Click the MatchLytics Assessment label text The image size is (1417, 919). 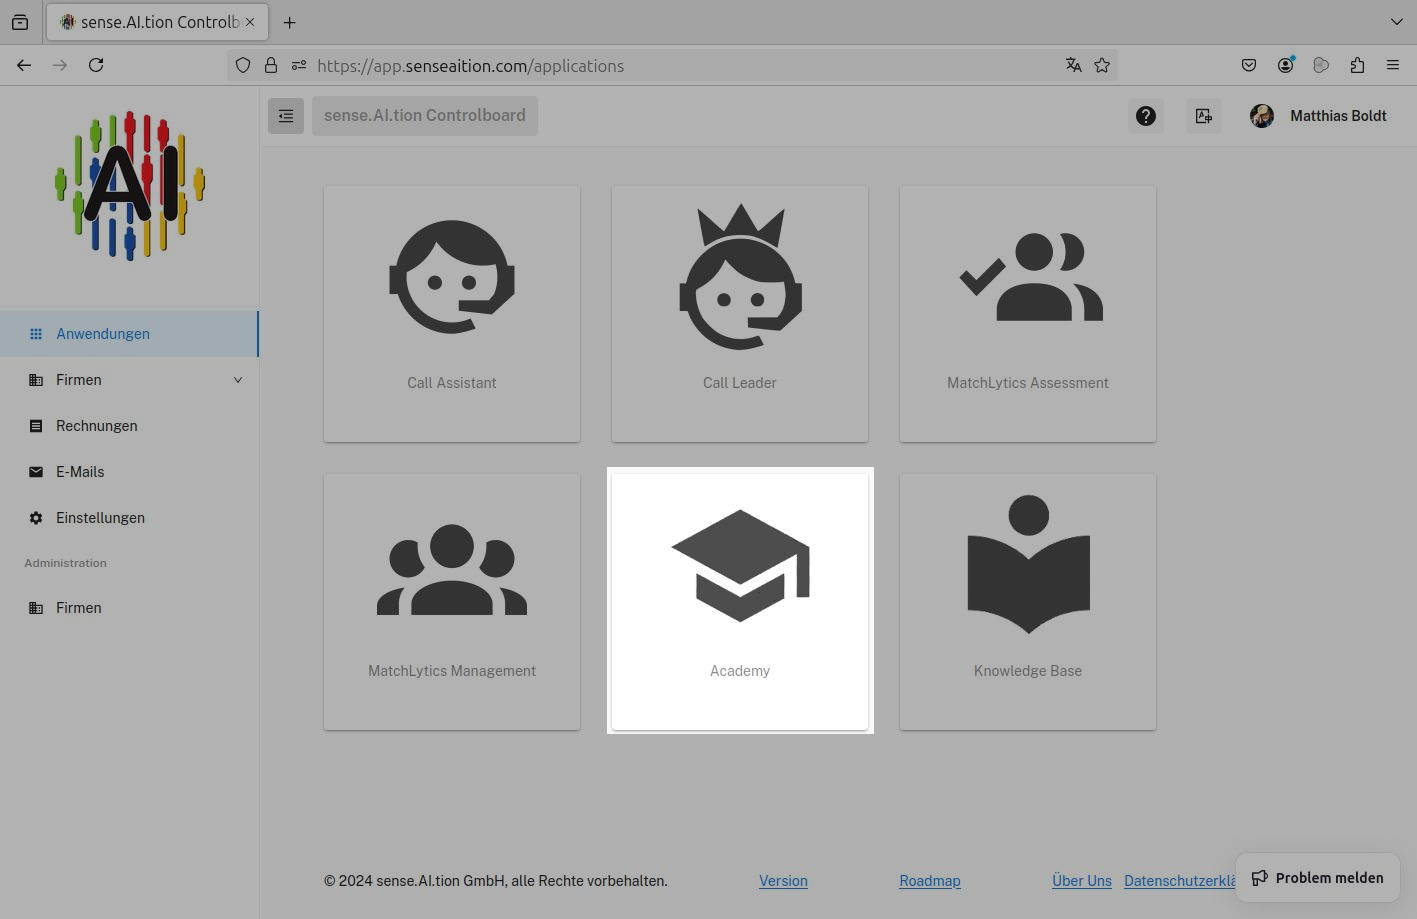(x=1028, y=383)
